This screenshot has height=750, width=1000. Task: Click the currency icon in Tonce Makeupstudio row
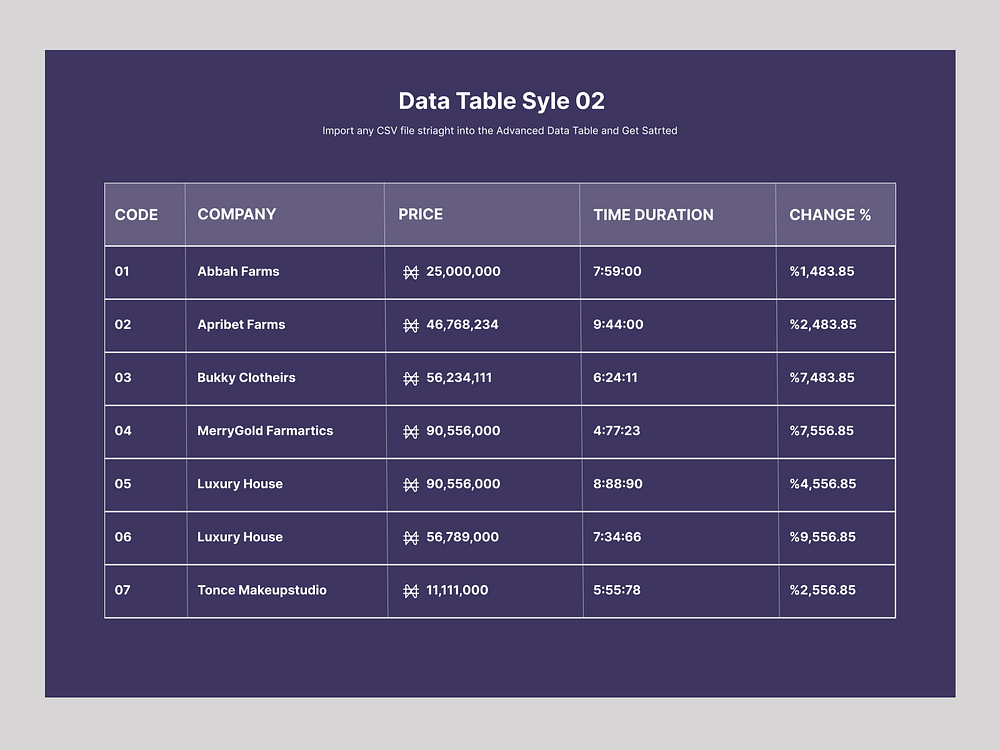pyautogui.click(x=410, y=590)
